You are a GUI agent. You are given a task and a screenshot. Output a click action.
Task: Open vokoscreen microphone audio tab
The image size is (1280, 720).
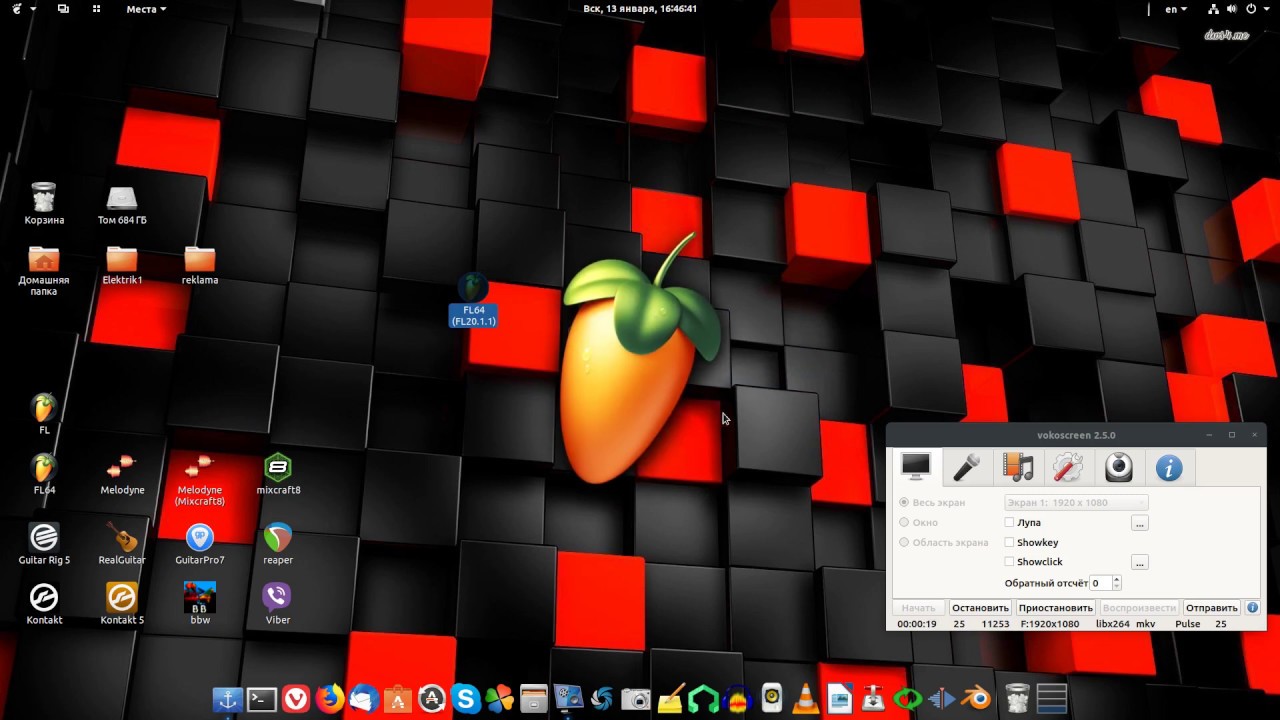(x=966, y=467)
